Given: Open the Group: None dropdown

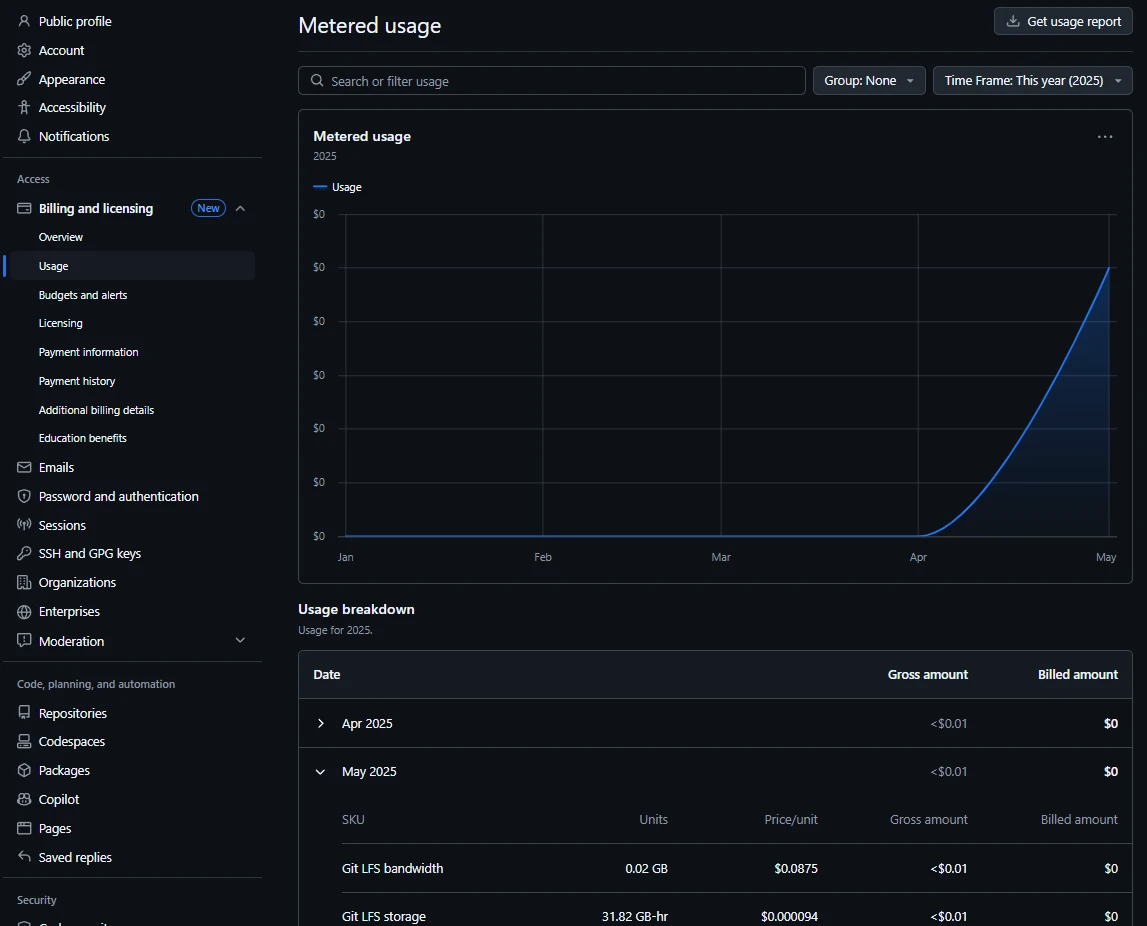Looking at the screenshot, I should click(x=868, y=80).
